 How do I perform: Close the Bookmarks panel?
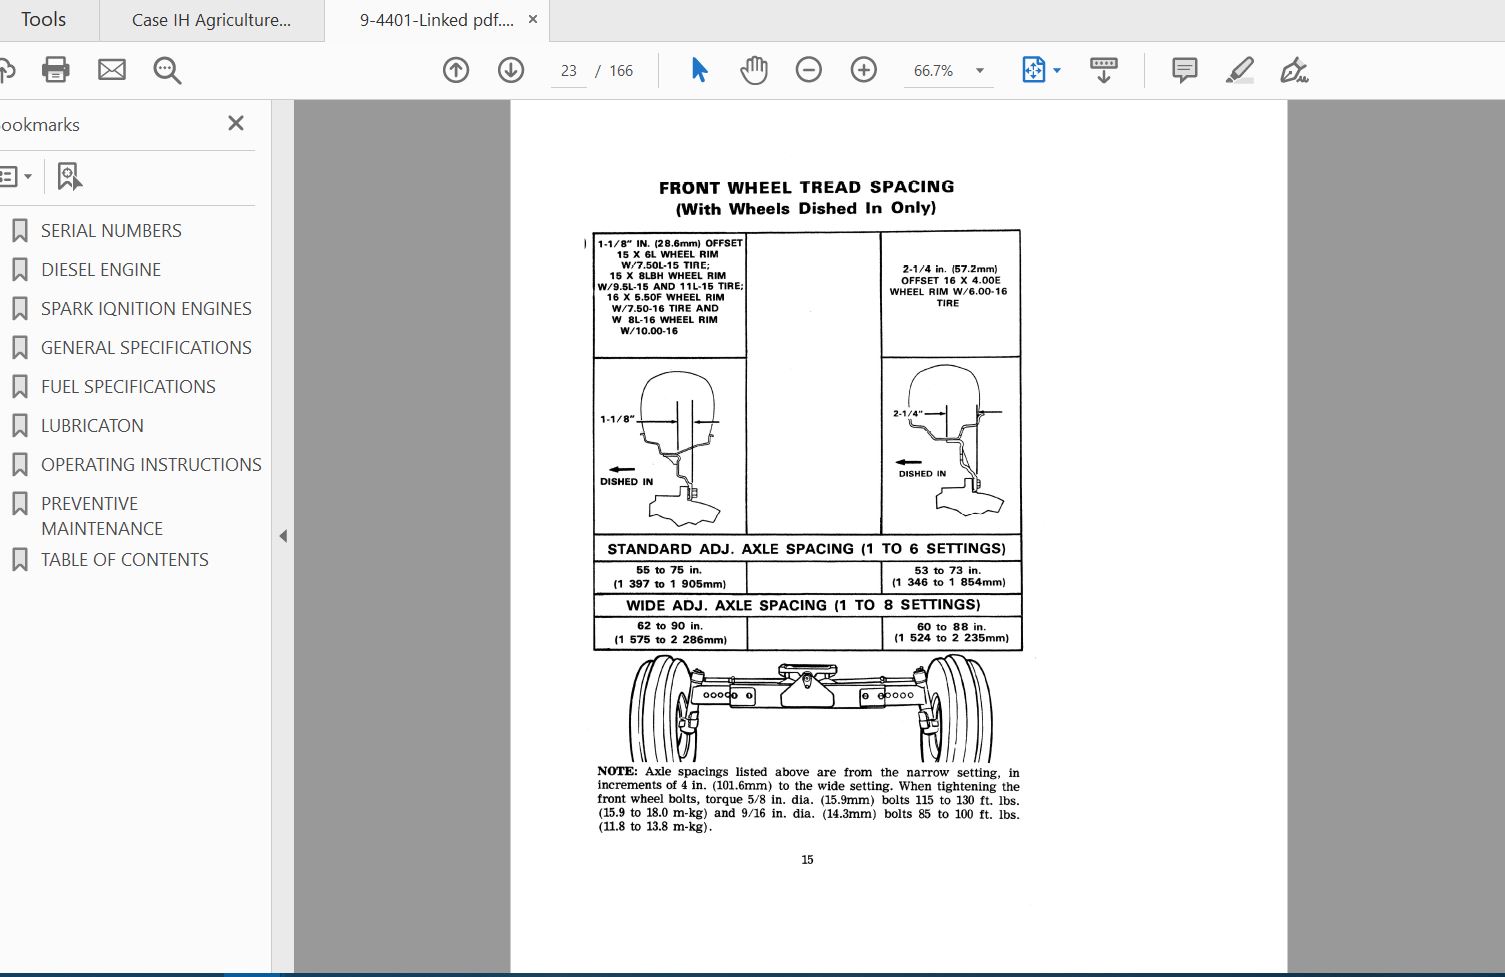point(236,123)
